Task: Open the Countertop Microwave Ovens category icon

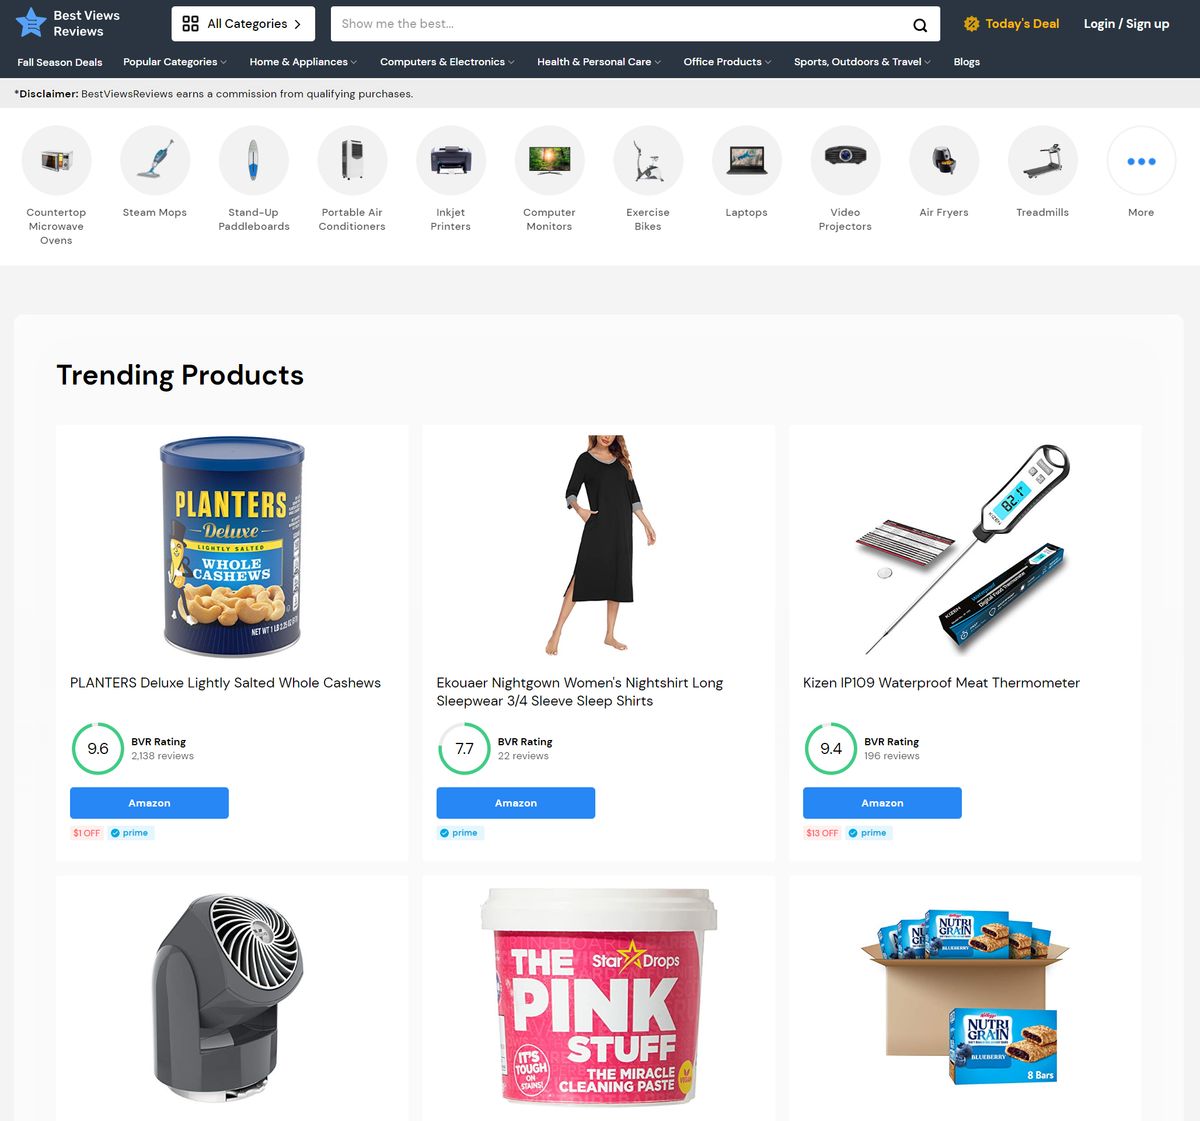Action: click(56, 160)
